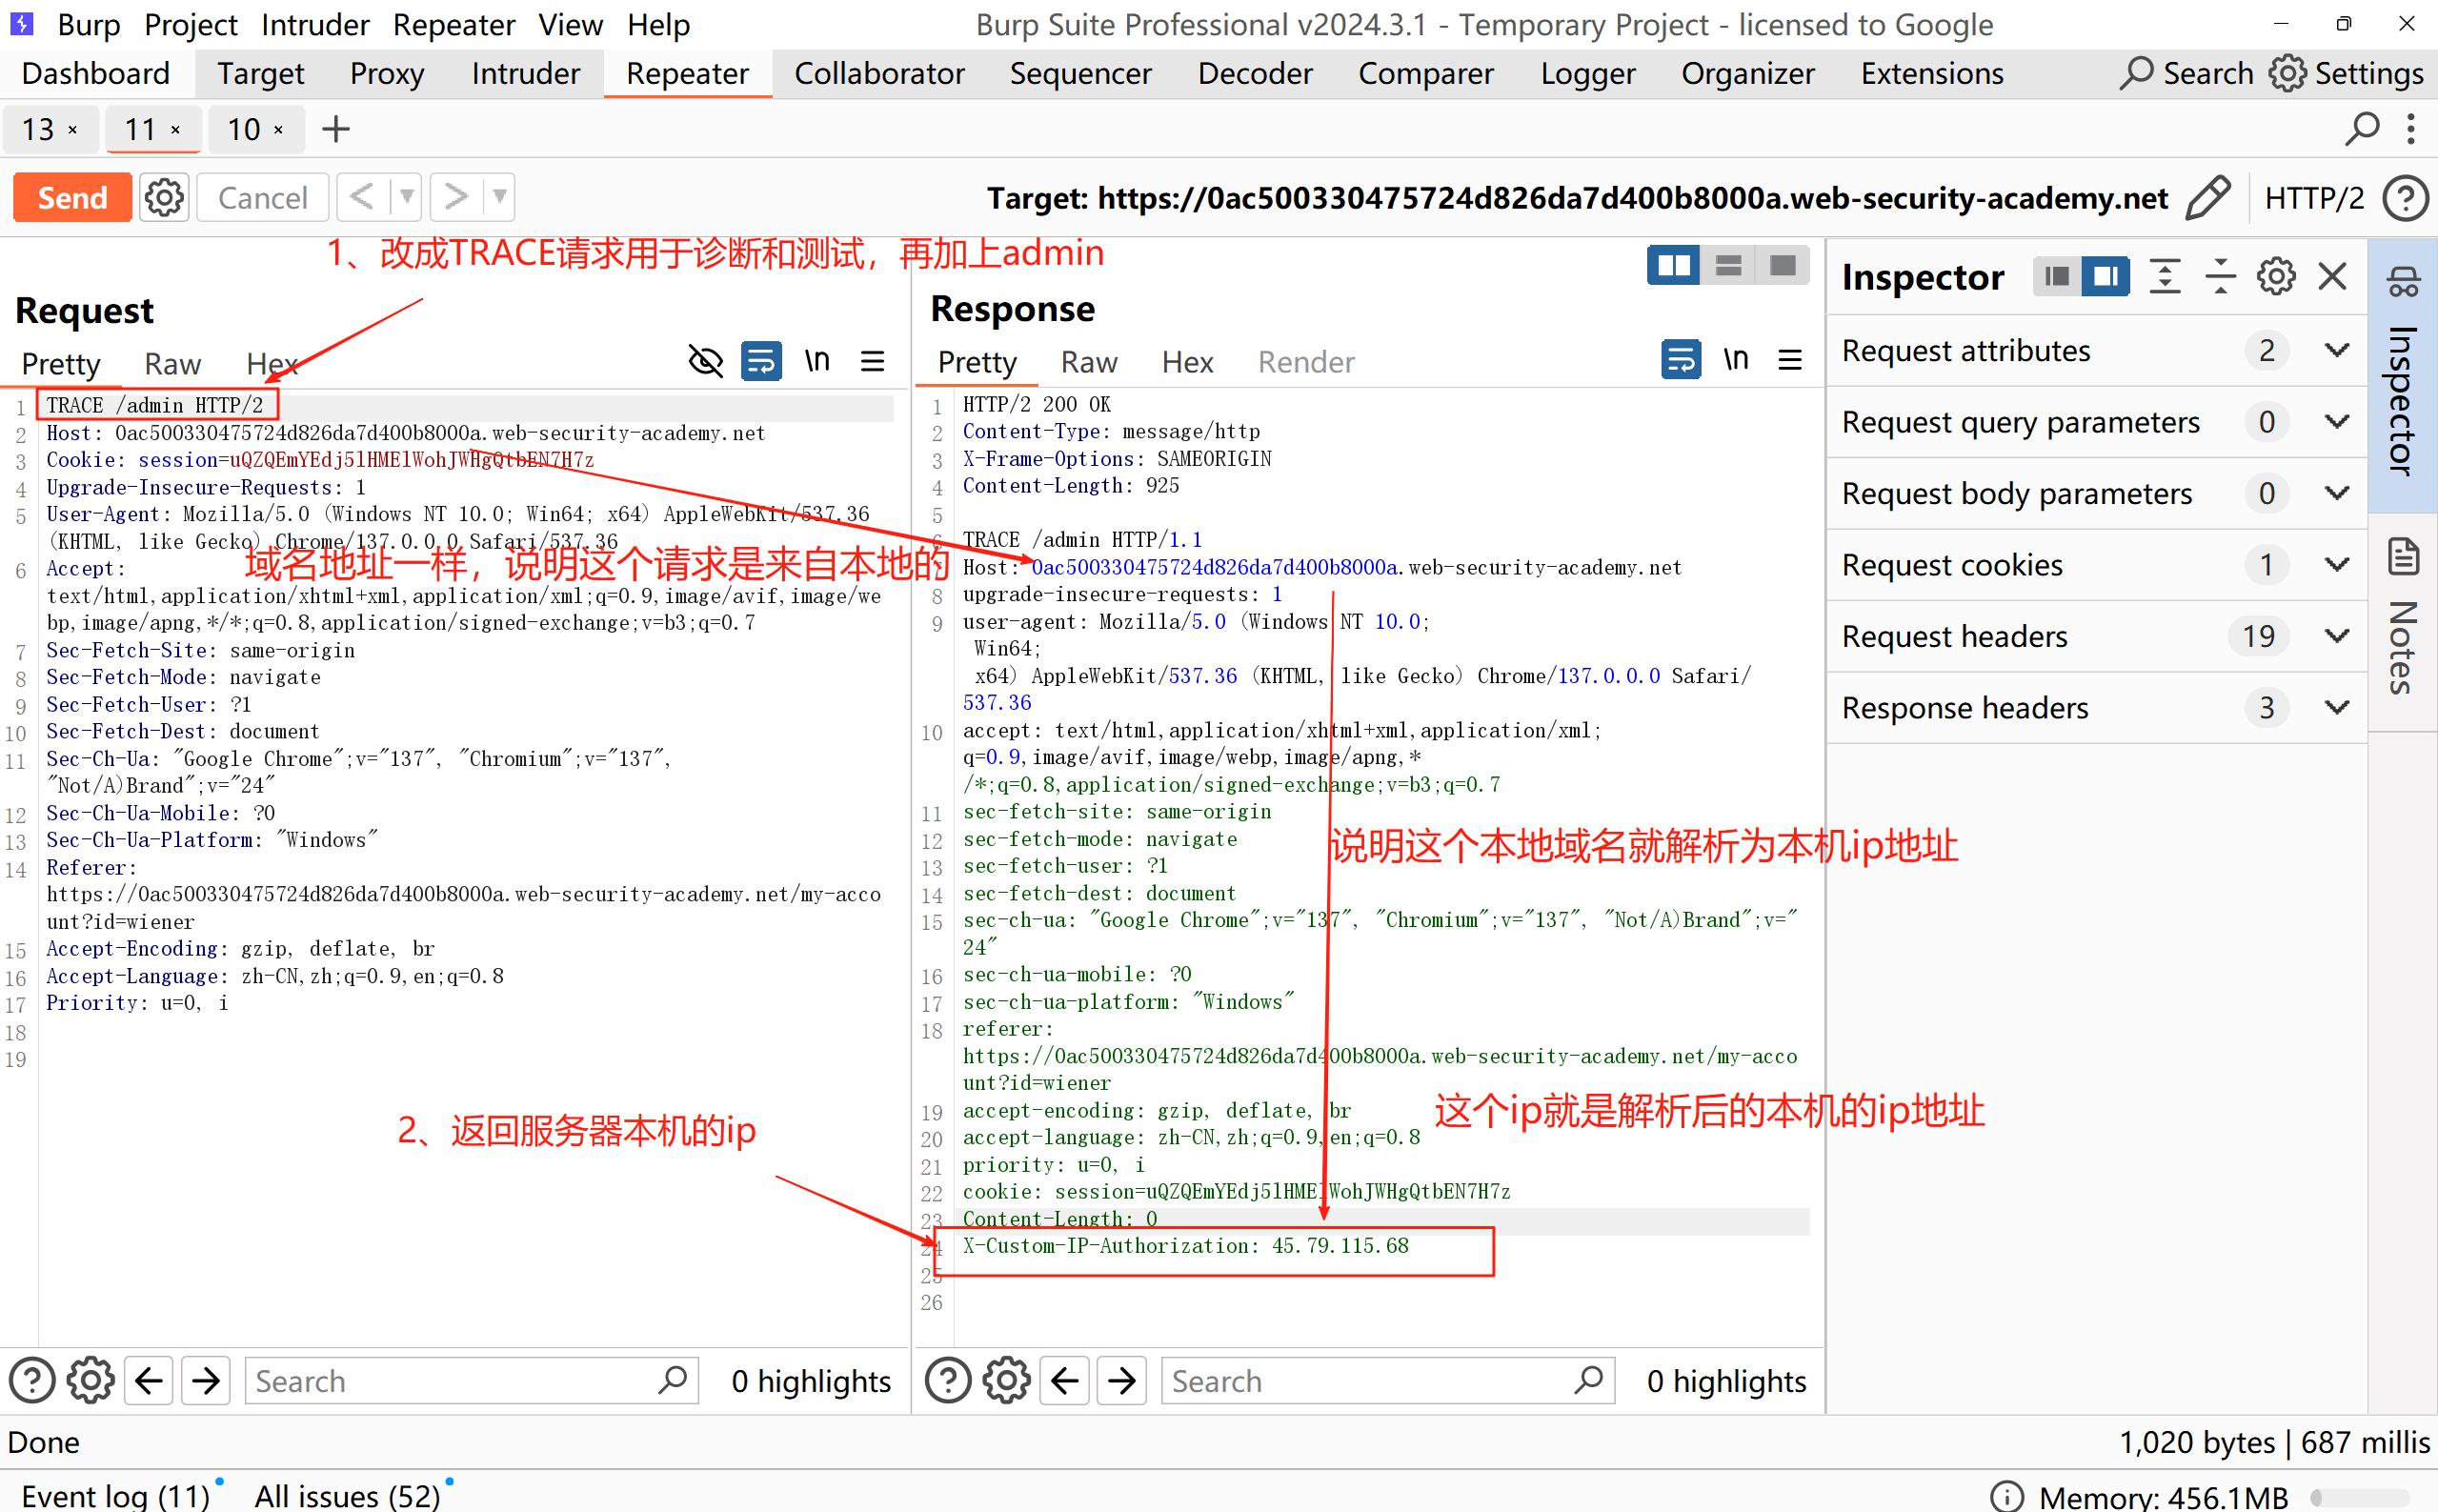Open the history forward dropdown arrow
This screenshot has width=2438, height=1512.
(x=499, y=197)
